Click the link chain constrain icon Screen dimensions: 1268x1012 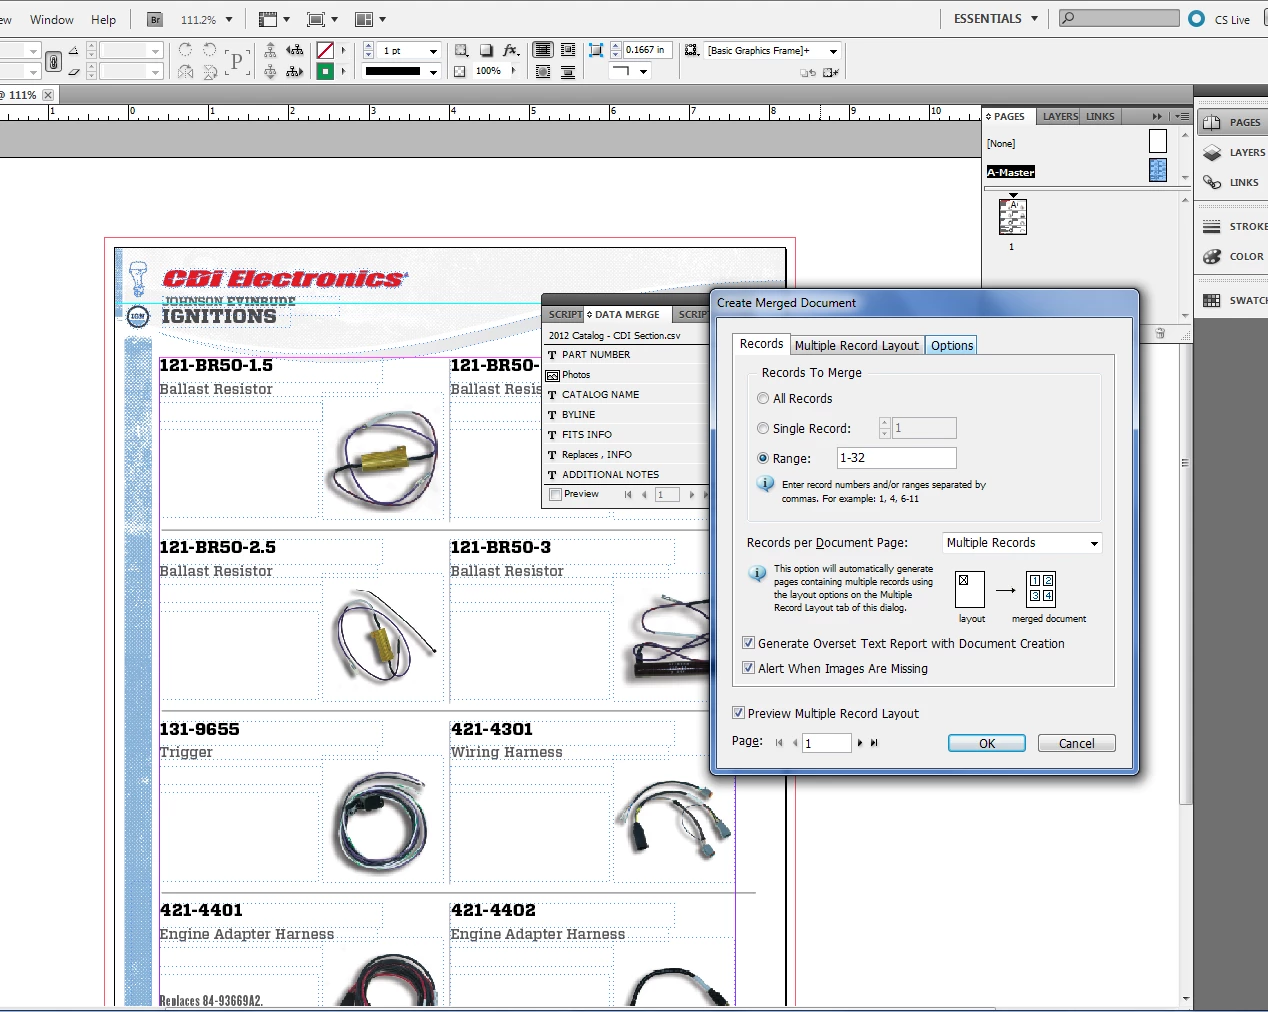tap(54, 61)
